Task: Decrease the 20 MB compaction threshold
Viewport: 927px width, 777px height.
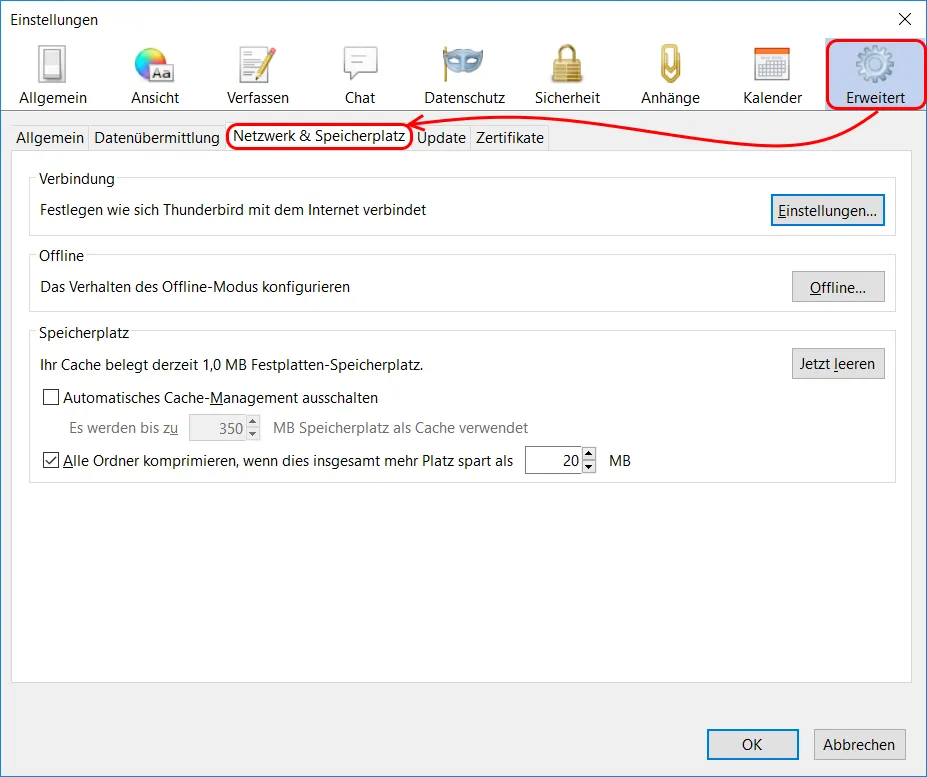Action: point(589,467)
